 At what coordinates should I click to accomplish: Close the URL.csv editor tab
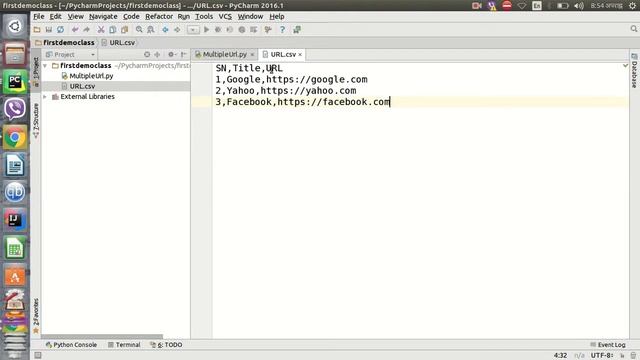(x=300, y=54)
